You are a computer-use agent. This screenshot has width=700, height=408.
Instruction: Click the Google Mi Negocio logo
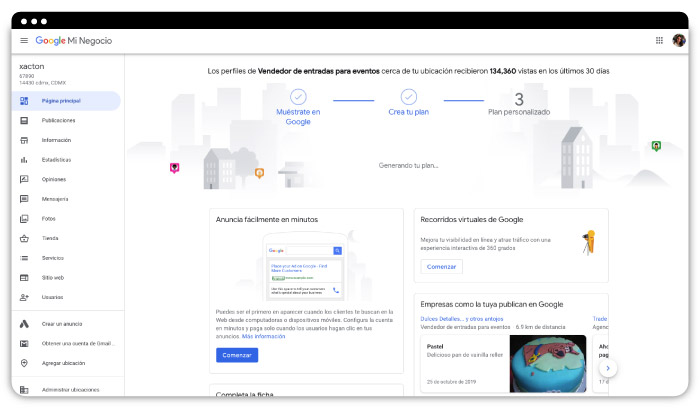click(x=74, y=41)
